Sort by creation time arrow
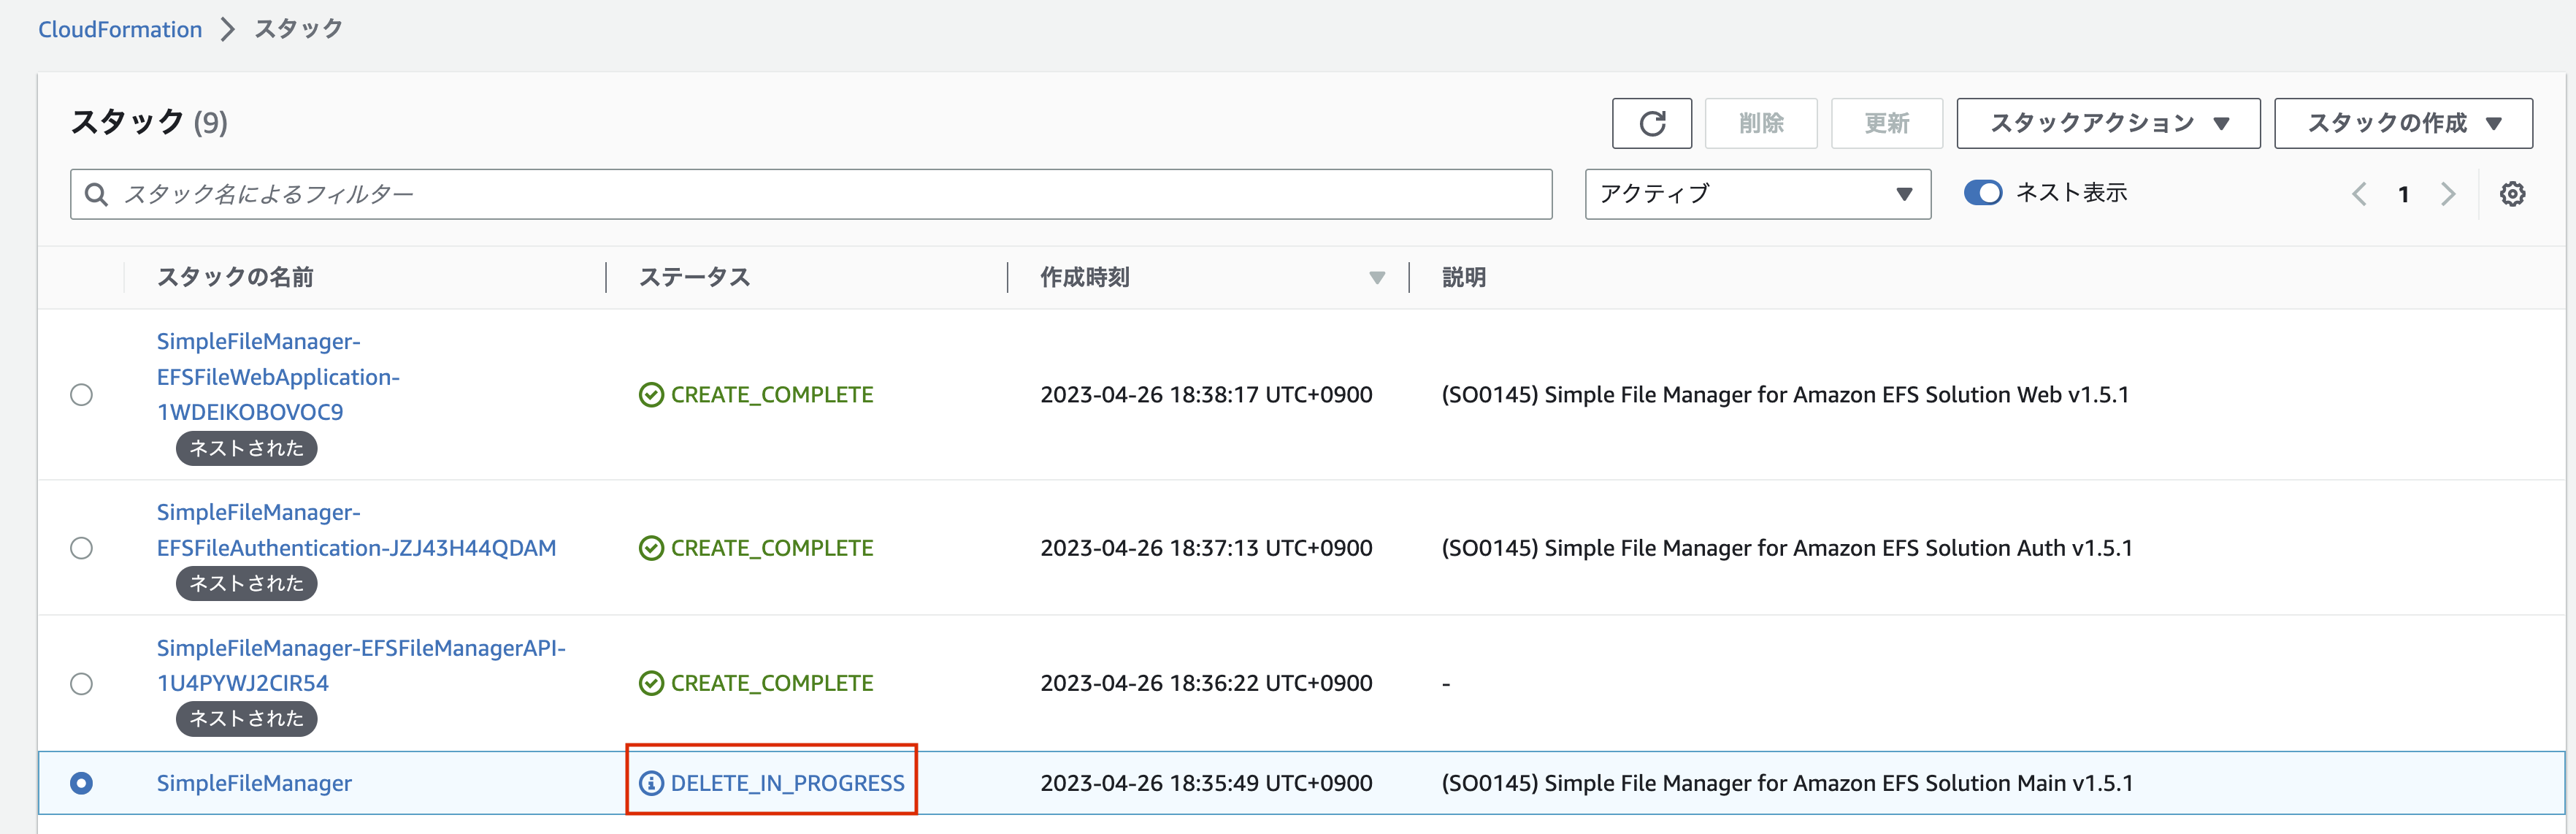The width and height of the screenshot is (2576, 834). 1377,278
